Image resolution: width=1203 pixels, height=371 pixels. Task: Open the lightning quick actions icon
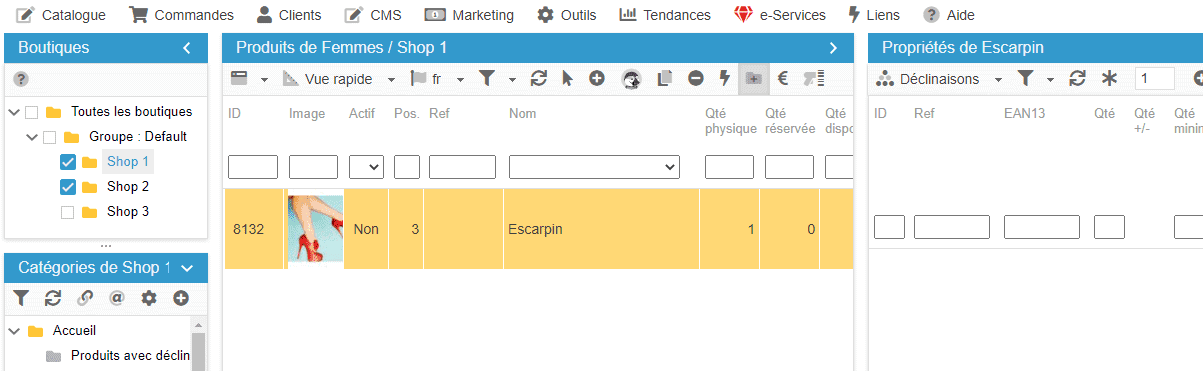[725, 78]
